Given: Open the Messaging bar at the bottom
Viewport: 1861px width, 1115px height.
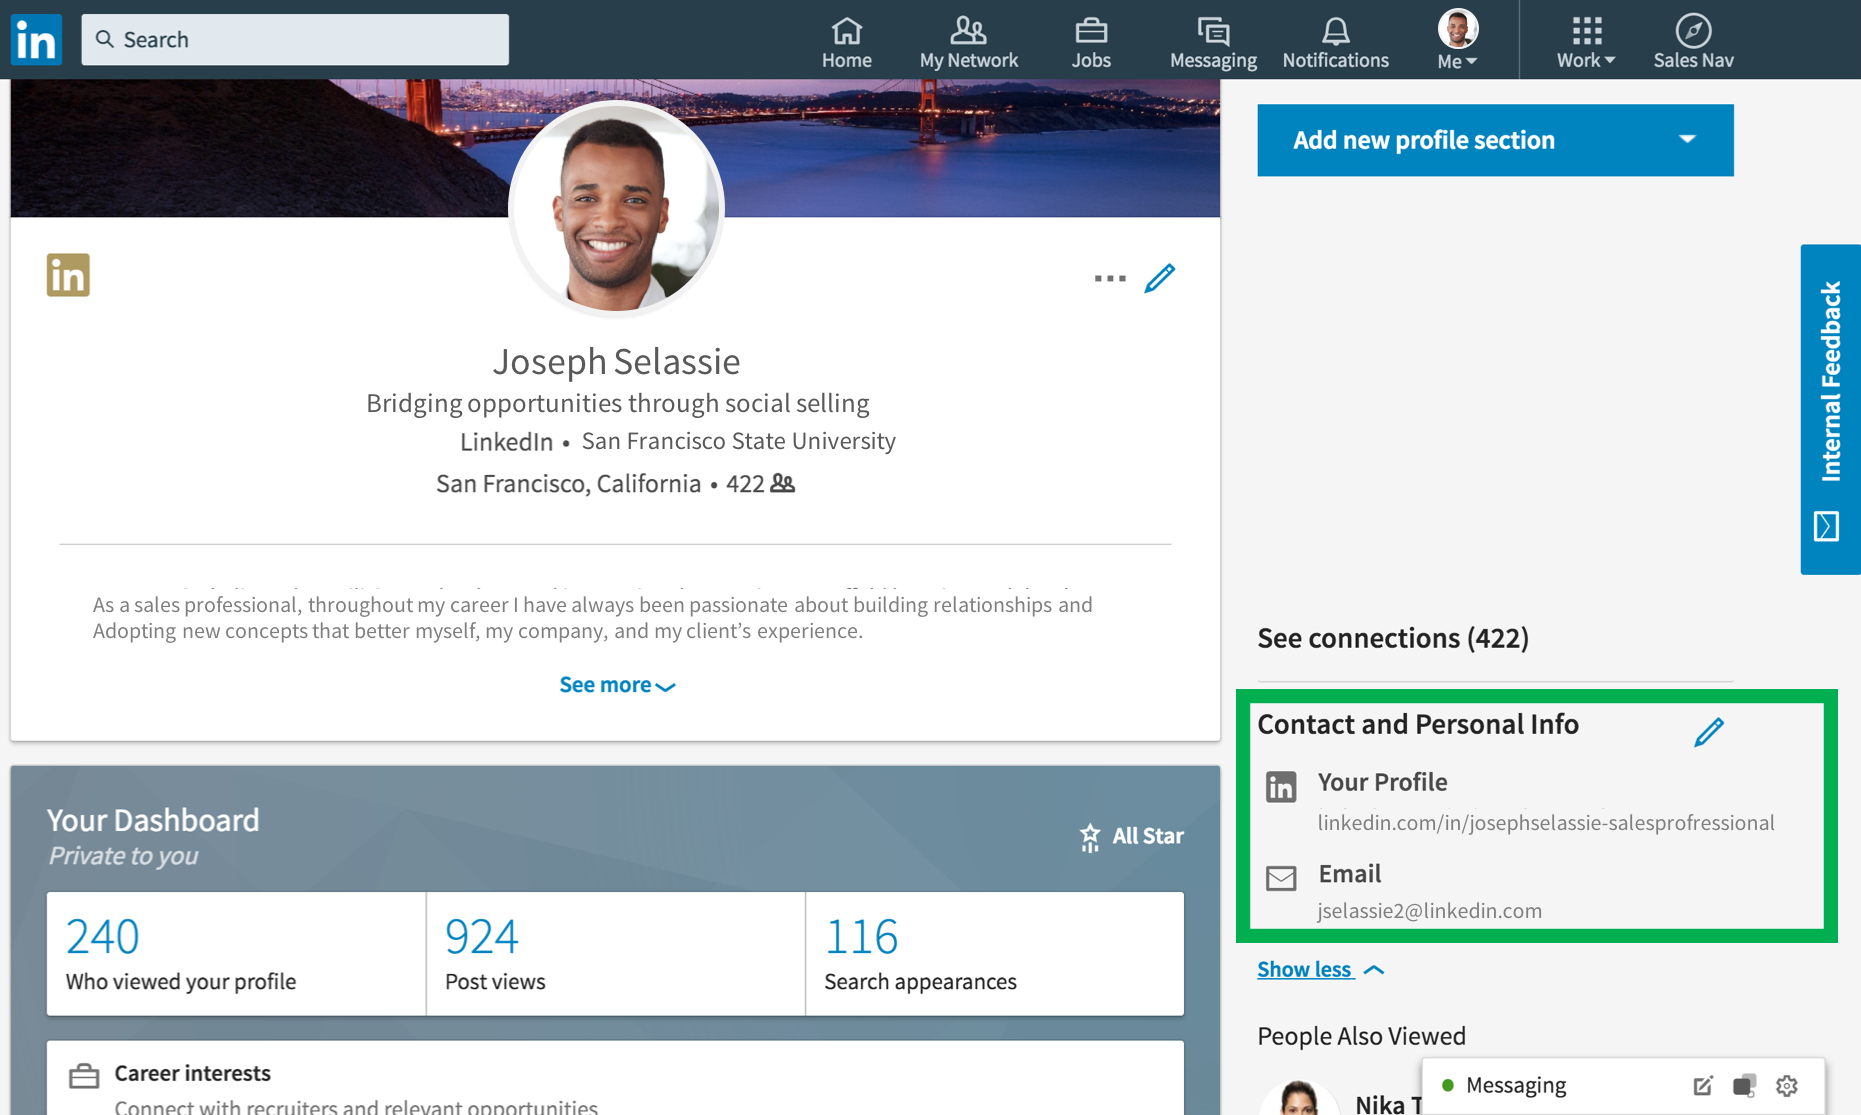Looking at the screenshot, I should pyautogui.click(x=1623, y=1085).
